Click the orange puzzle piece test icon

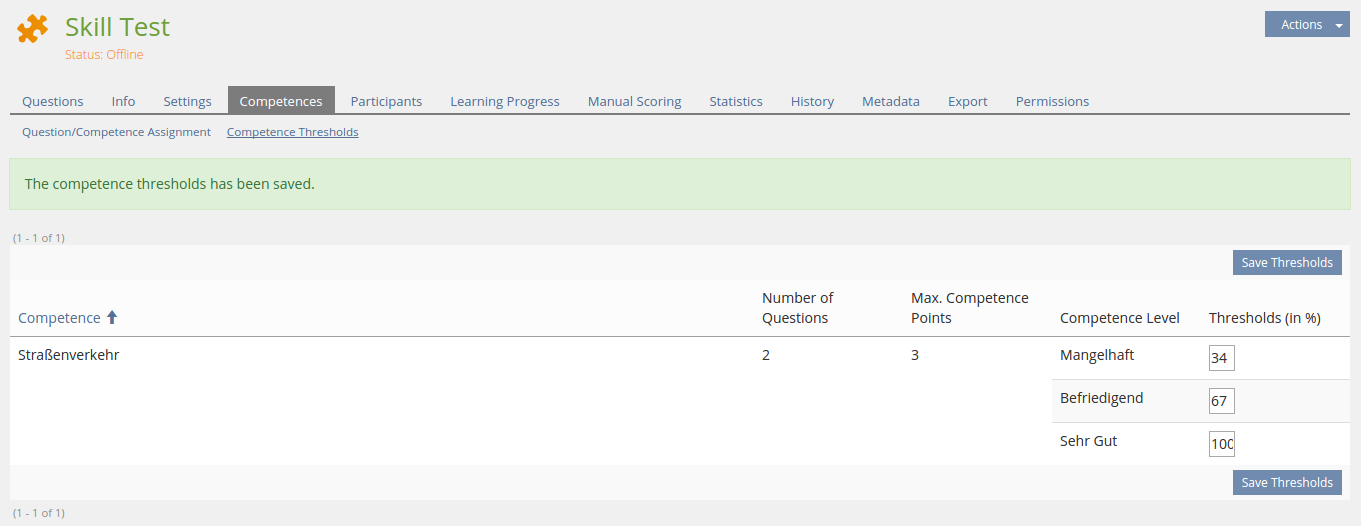33,29
